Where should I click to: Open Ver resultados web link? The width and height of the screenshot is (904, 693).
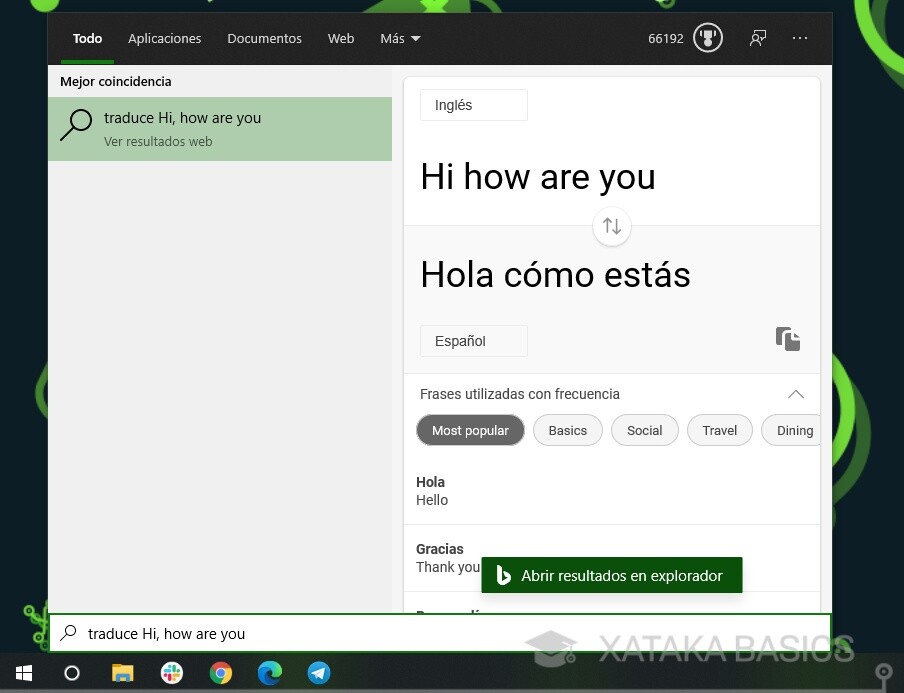(x=158, y=141)
